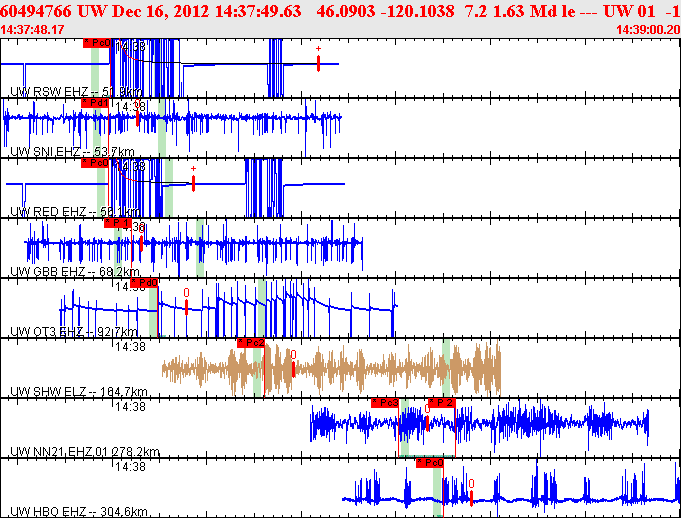
Task: Click the red 0 residual marker on HBO trace
Action: click(x=471, y=493)
